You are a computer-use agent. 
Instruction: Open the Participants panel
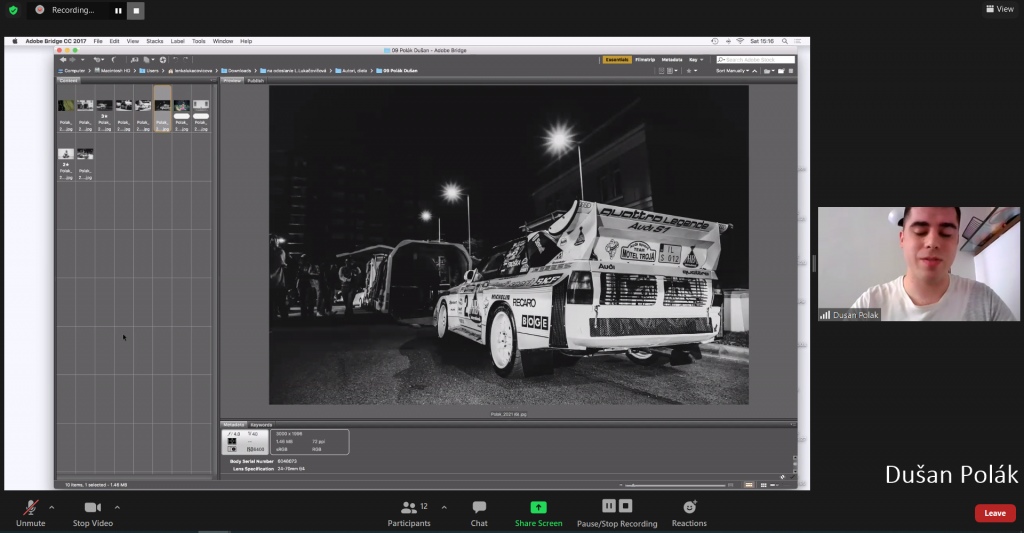[x=409, y=513]
